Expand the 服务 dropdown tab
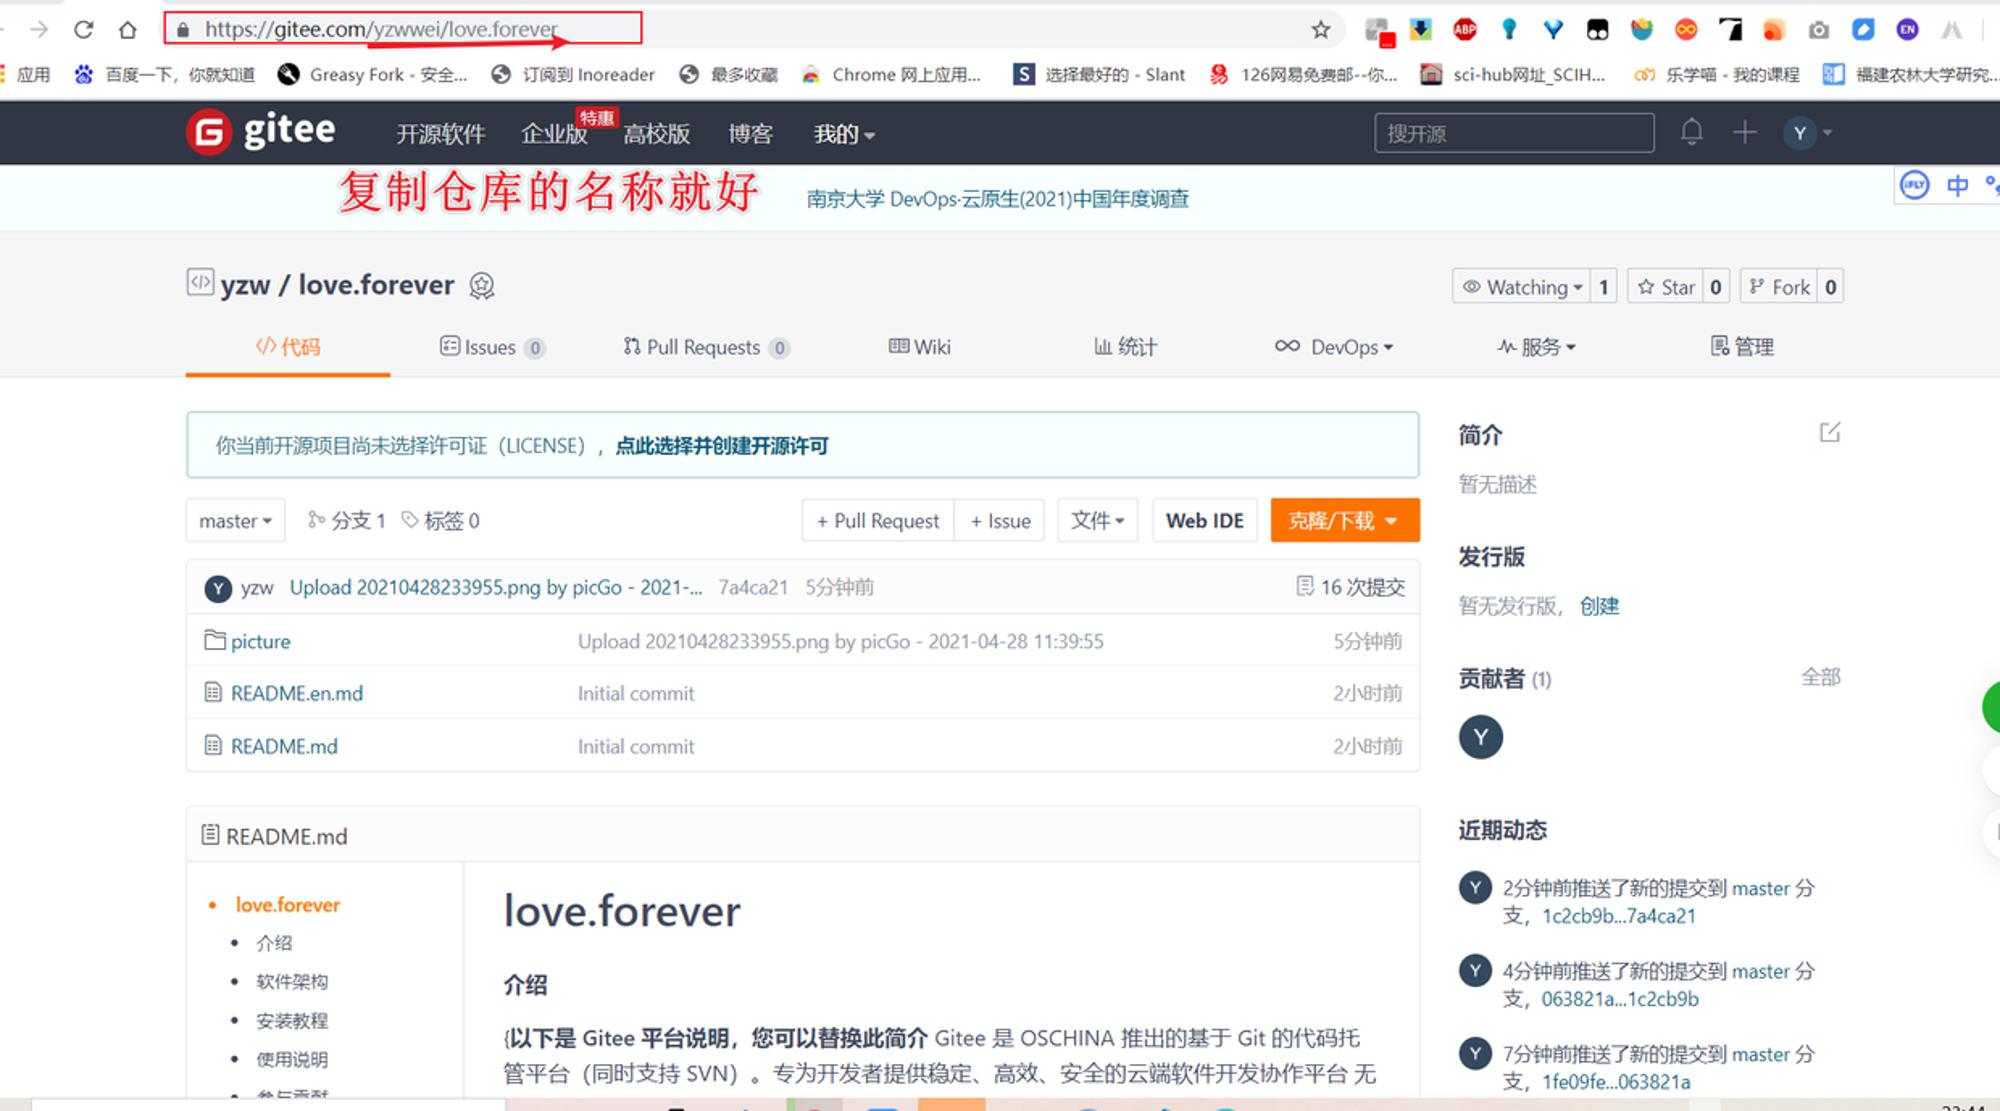 (x=1536, y=347)
